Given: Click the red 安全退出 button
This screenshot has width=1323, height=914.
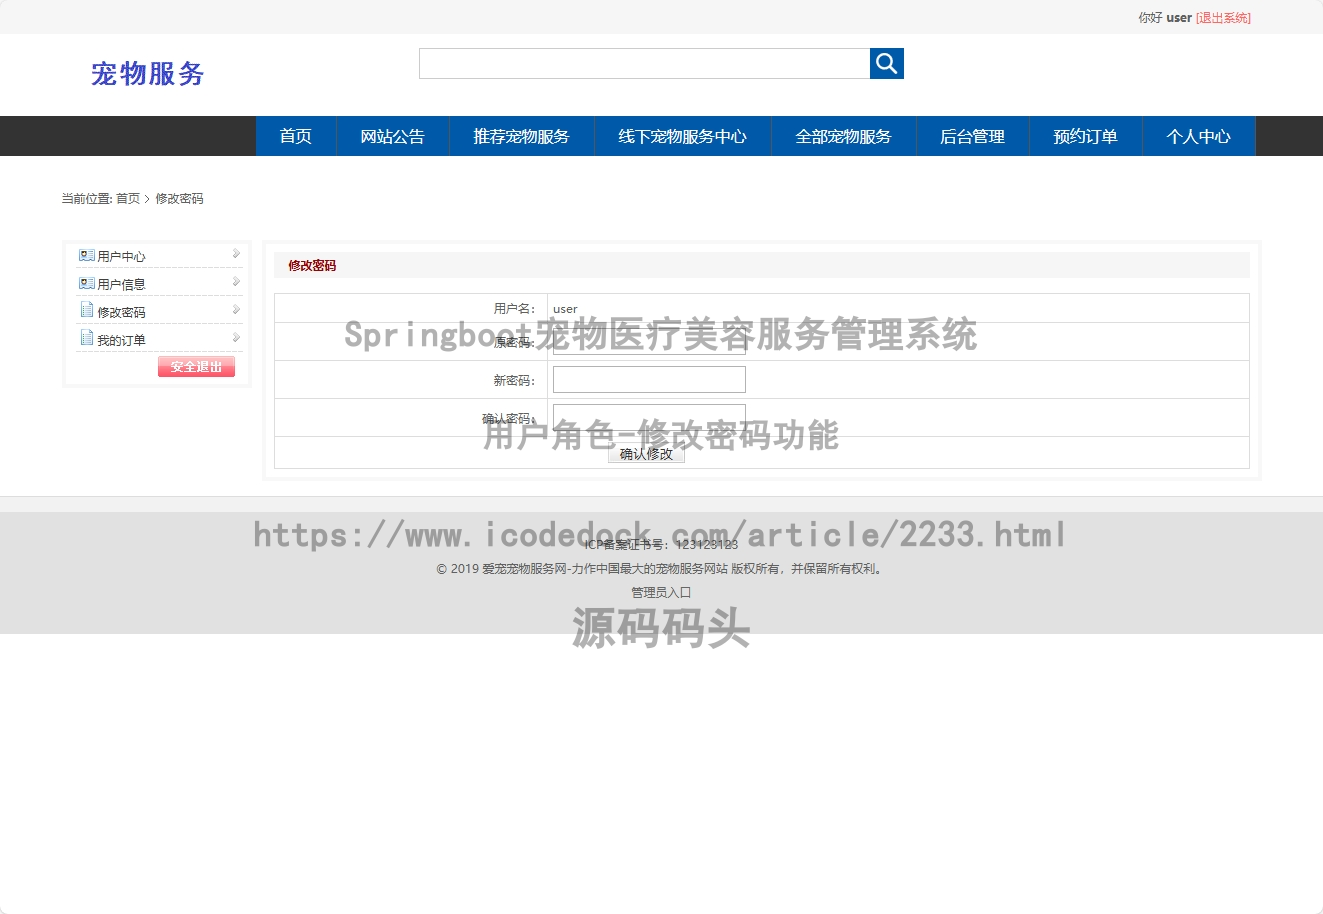Looking at the screenshot, I should pyautogui.click(x=196, y=367).
